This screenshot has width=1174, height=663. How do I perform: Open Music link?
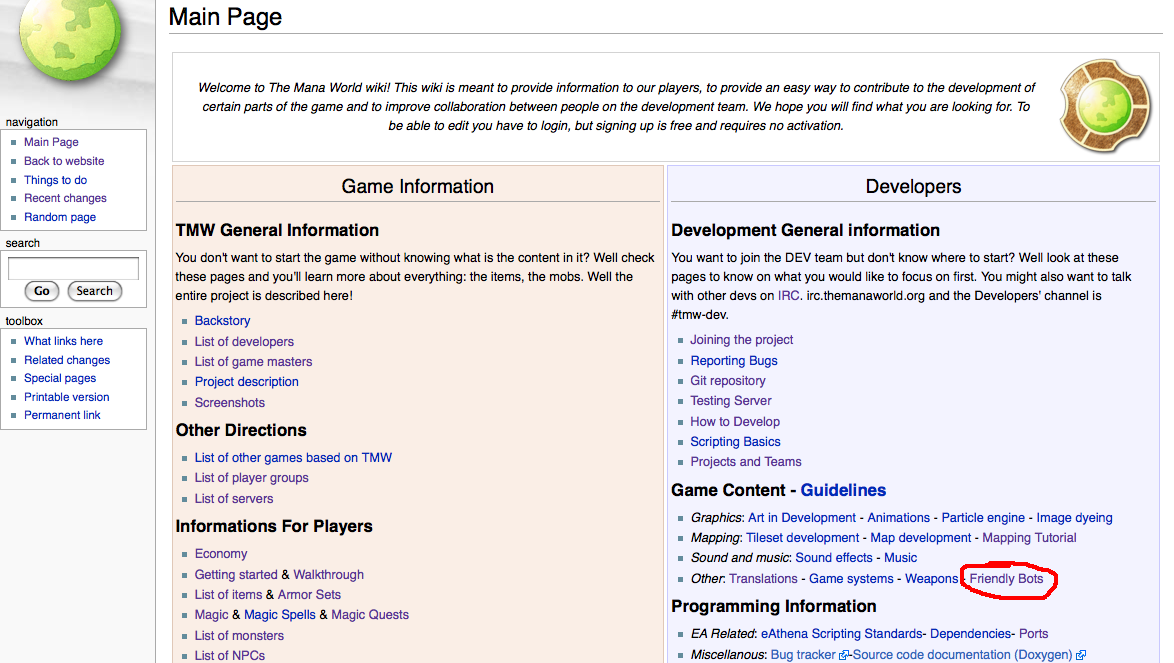tap(901, 558)
